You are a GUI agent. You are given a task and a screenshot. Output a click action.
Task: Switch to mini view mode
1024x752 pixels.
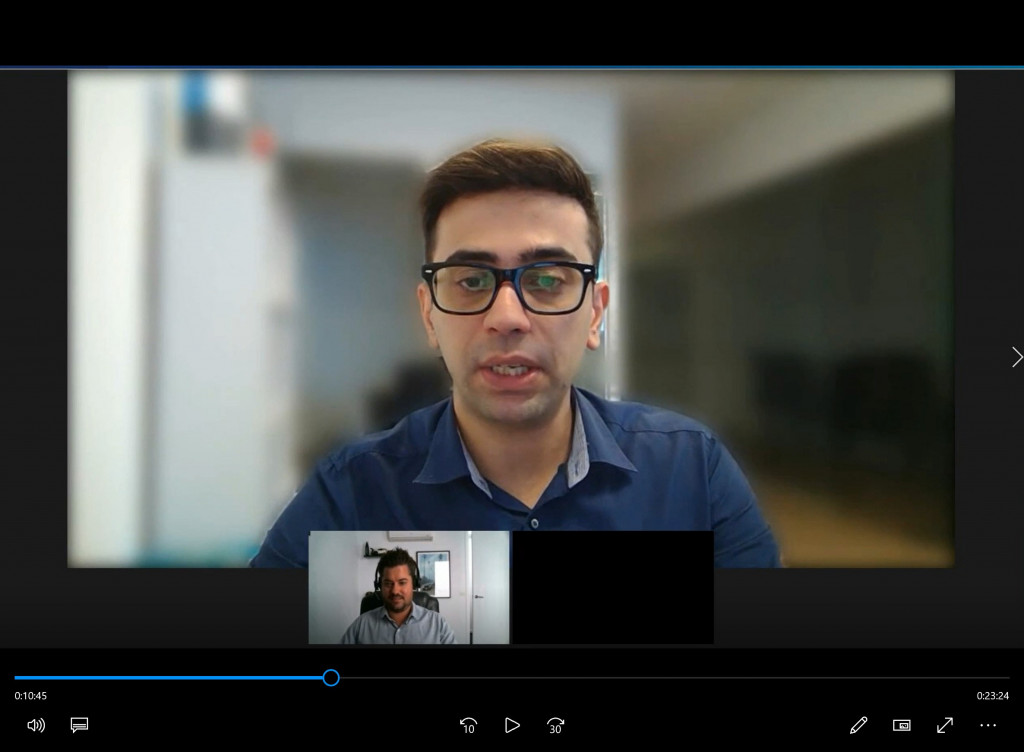click(901, 725)
